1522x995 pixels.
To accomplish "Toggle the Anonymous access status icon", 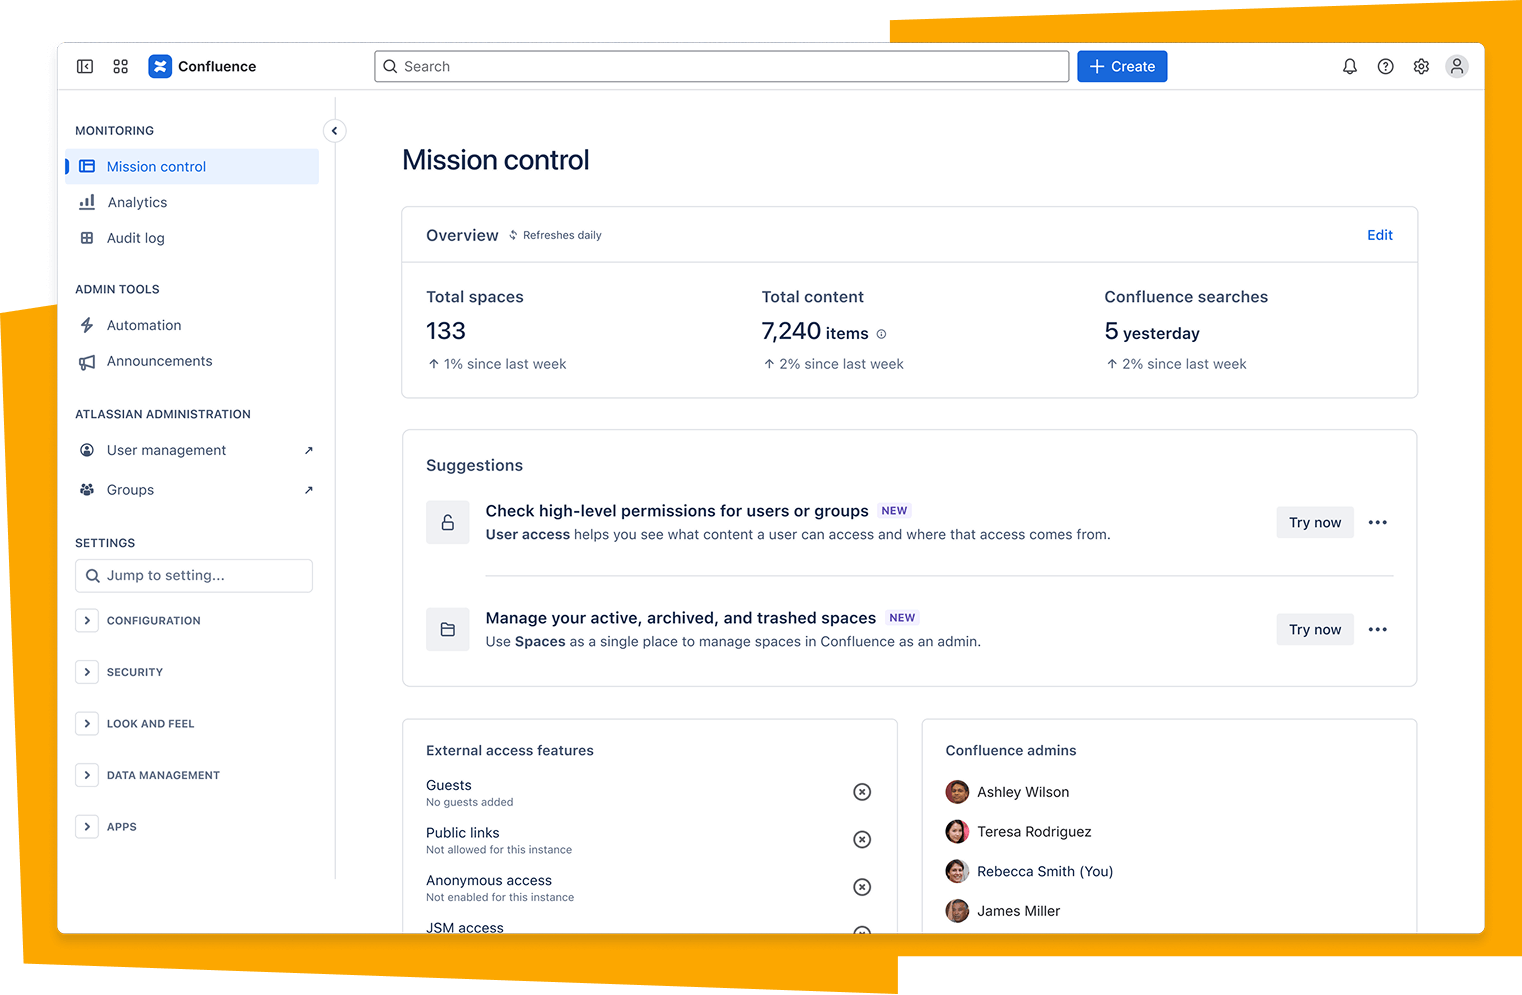I will (x=861, y=887).
